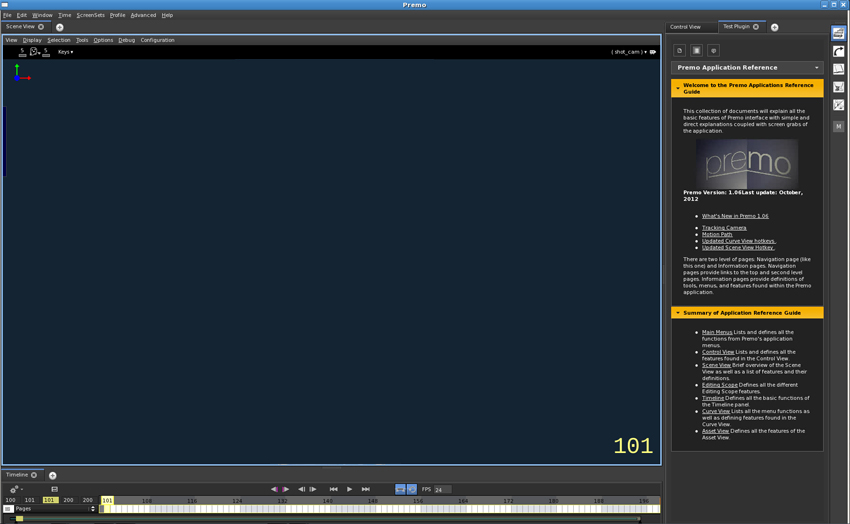Click the yellow 101 current frame marker on ruler
The image size is (850, 524).
point(107,500)
